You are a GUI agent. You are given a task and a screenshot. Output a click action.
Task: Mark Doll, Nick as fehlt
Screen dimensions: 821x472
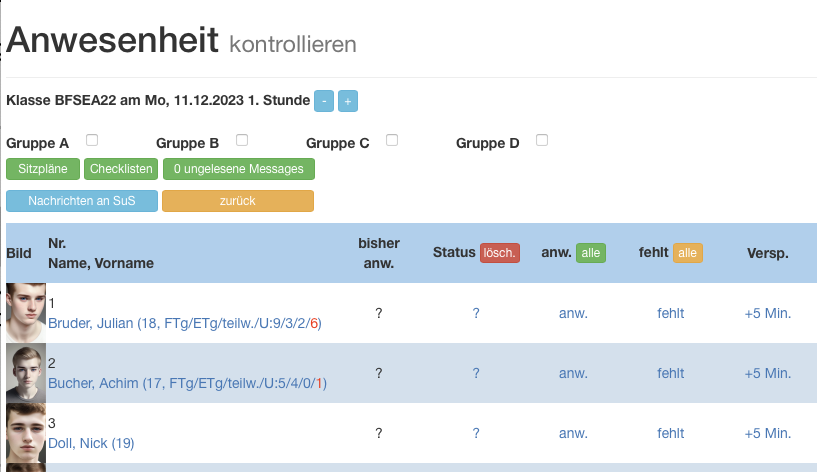tap(671, 433)
